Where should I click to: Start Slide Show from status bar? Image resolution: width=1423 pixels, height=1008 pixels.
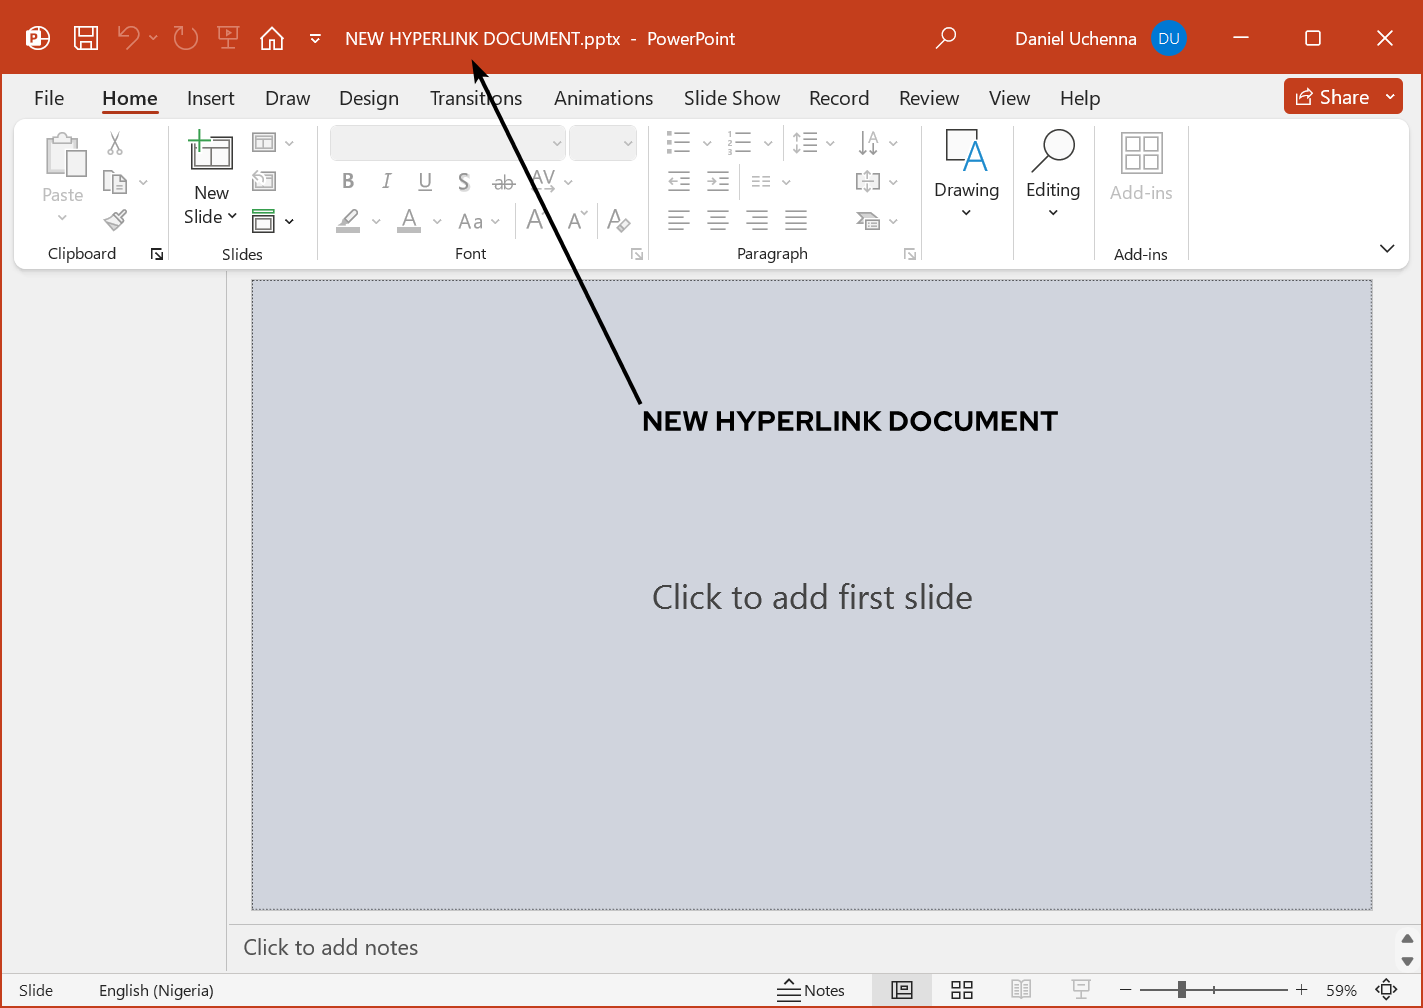coord(1081,990)
